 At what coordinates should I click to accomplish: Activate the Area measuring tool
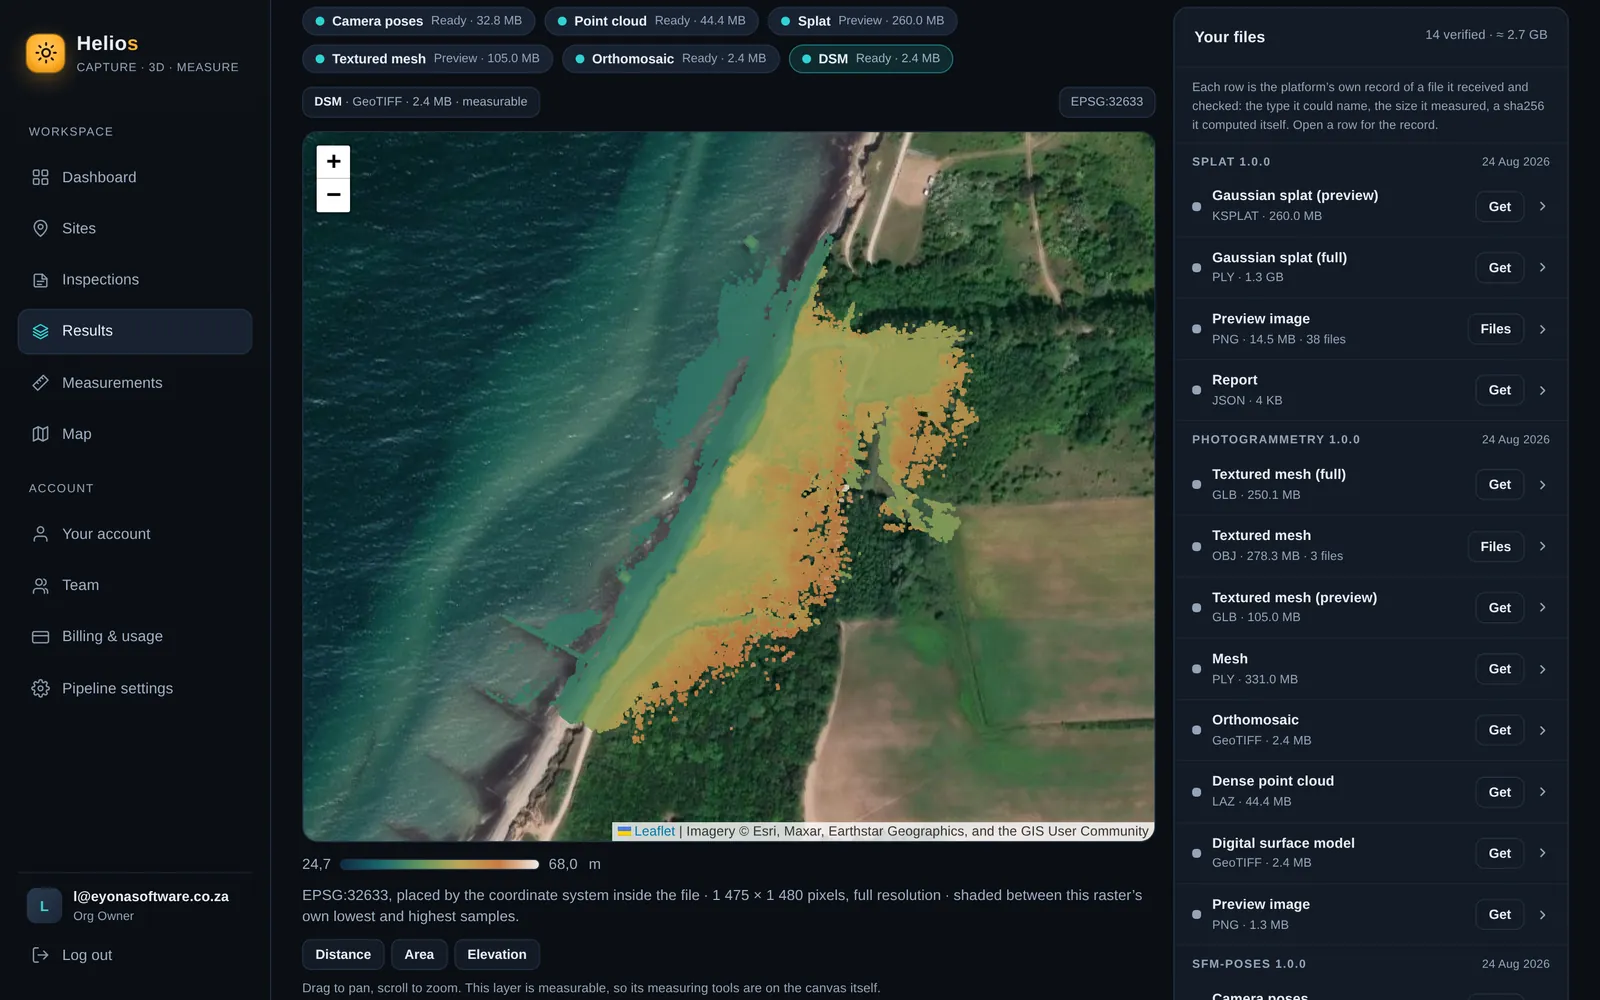click(x=419, y=955)
